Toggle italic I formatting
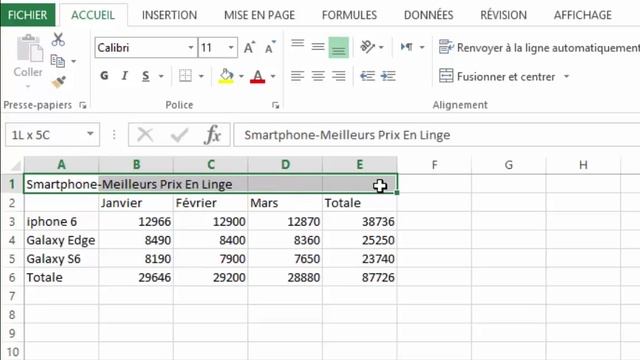640x360 pixels. tap(124, 76)
